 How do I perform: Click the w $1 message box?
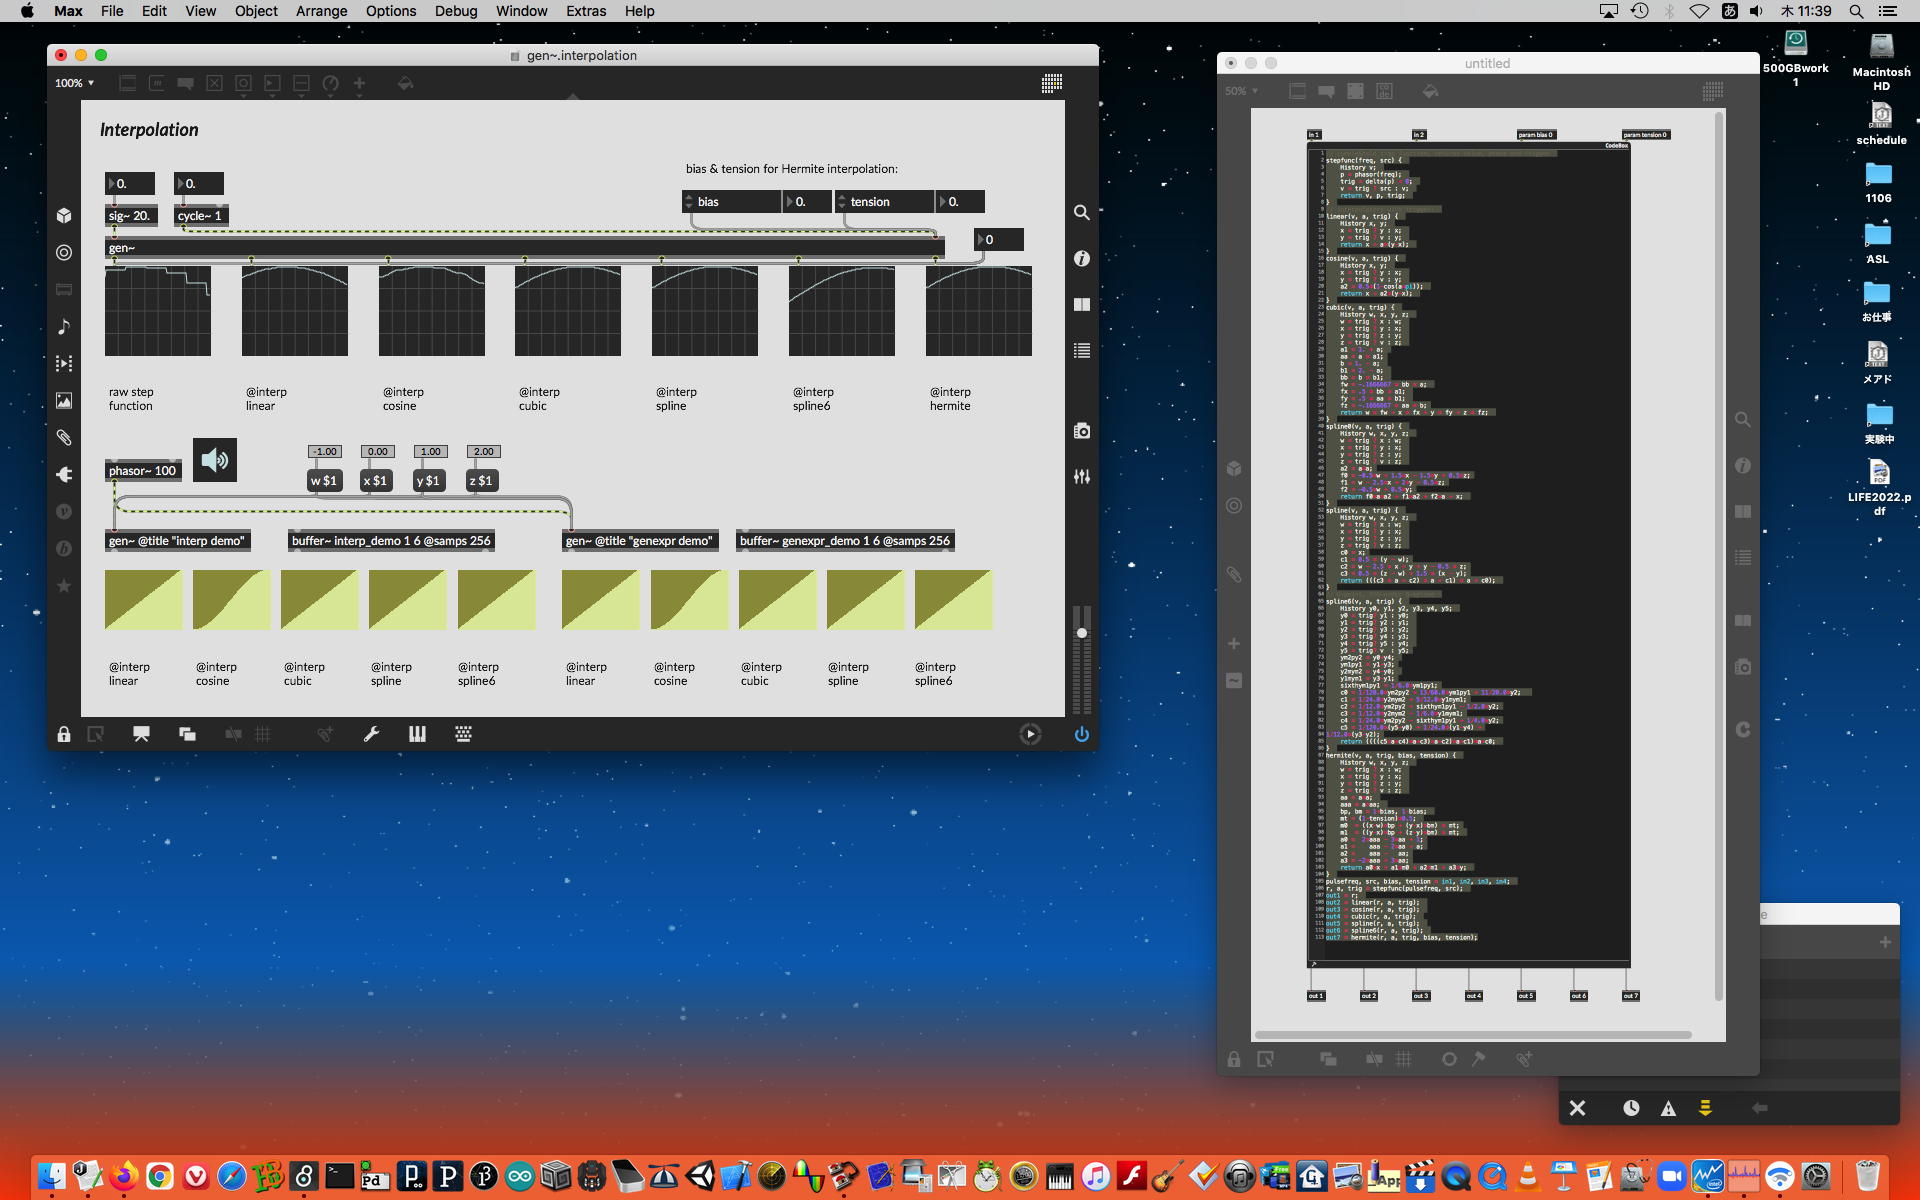[x=323, y=481]
